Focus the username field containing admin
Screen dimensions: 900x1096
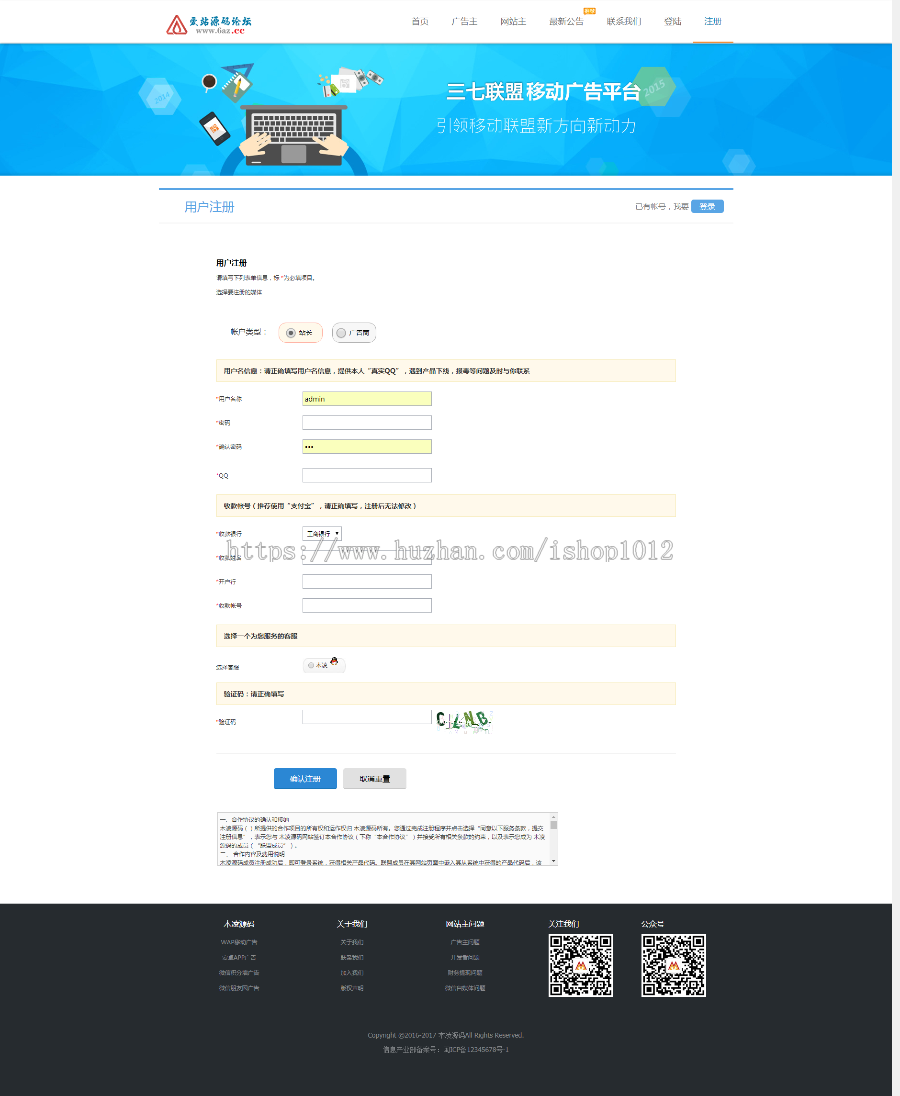click(x=367, y=398)
